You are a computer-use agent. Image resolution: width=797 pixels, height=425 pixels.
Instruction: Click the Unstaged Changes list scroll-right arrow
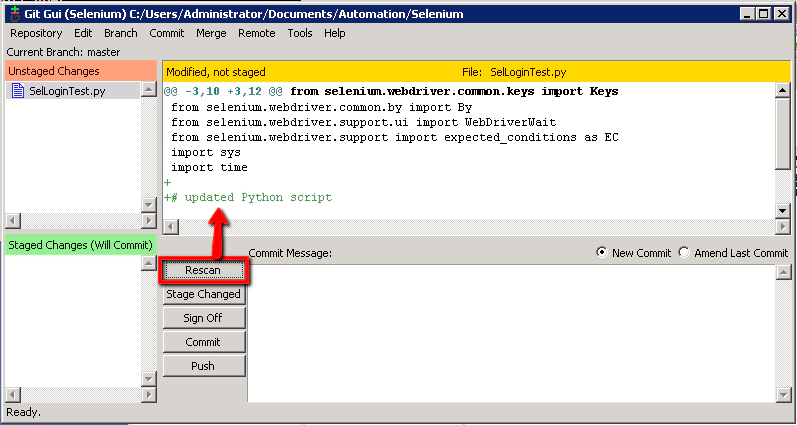[x=148, y=221]
